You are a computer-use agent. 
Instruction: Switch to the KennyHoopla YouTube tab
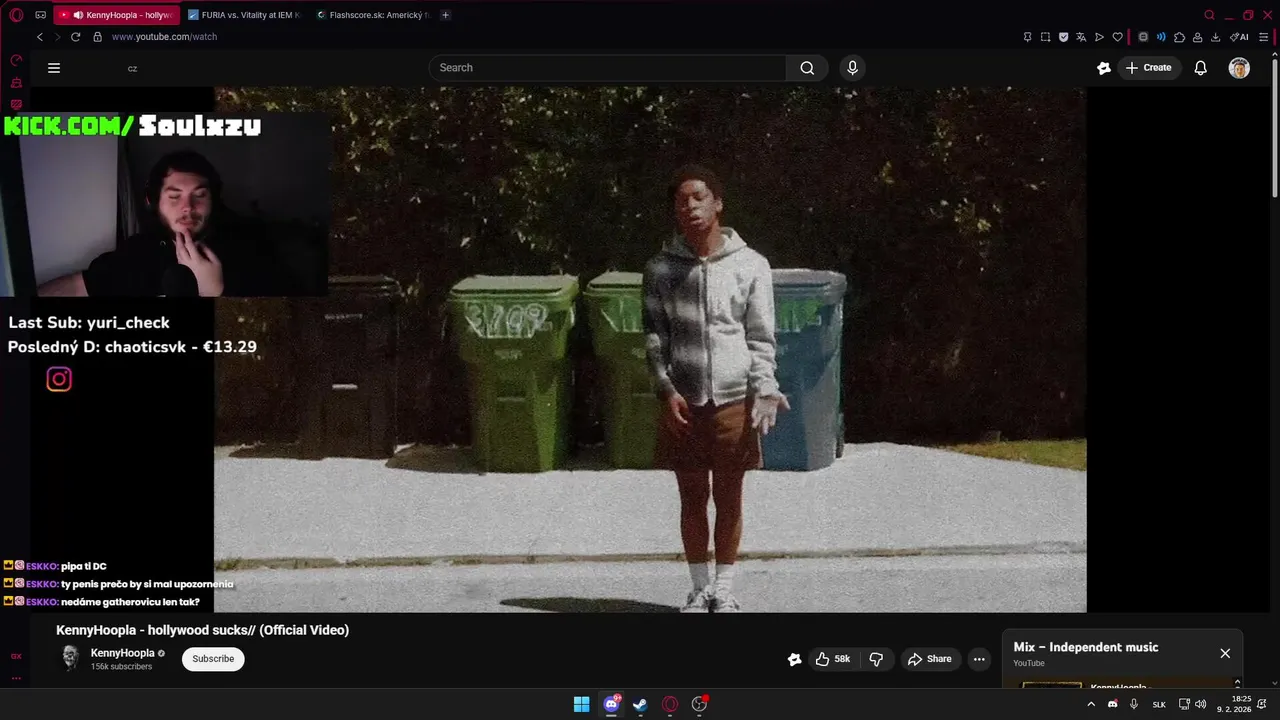[x=118, y=15]
